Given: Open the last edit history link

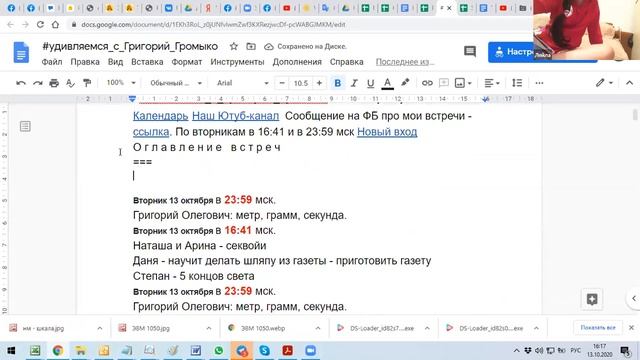Looking at the screenshot, I should click(404, 62).
